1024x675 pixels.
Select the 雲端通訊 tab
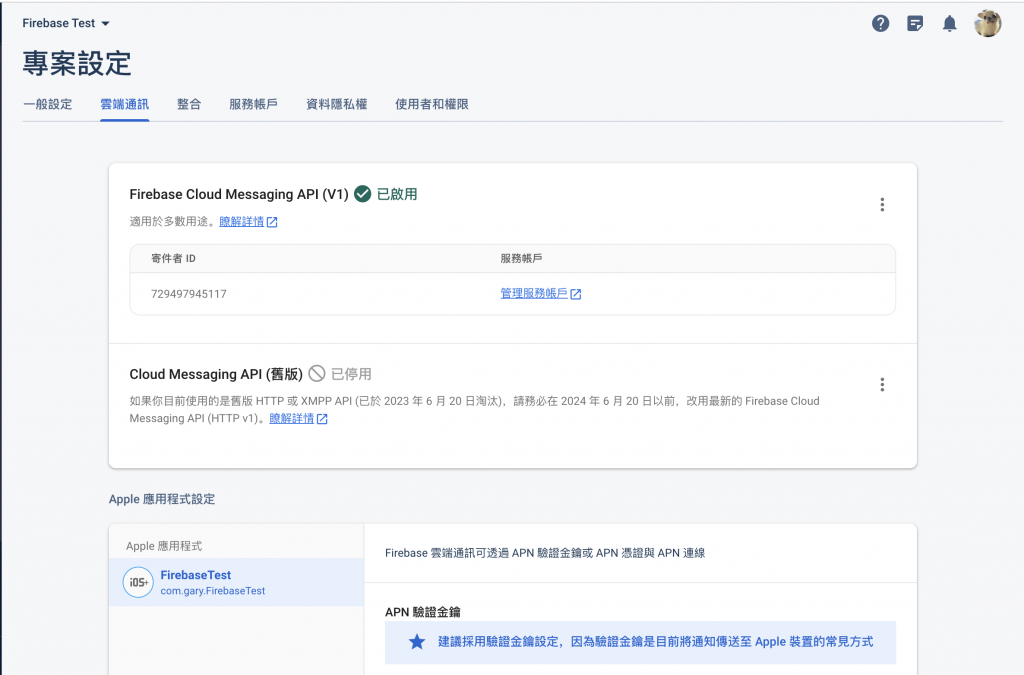(x=125, y=104)
